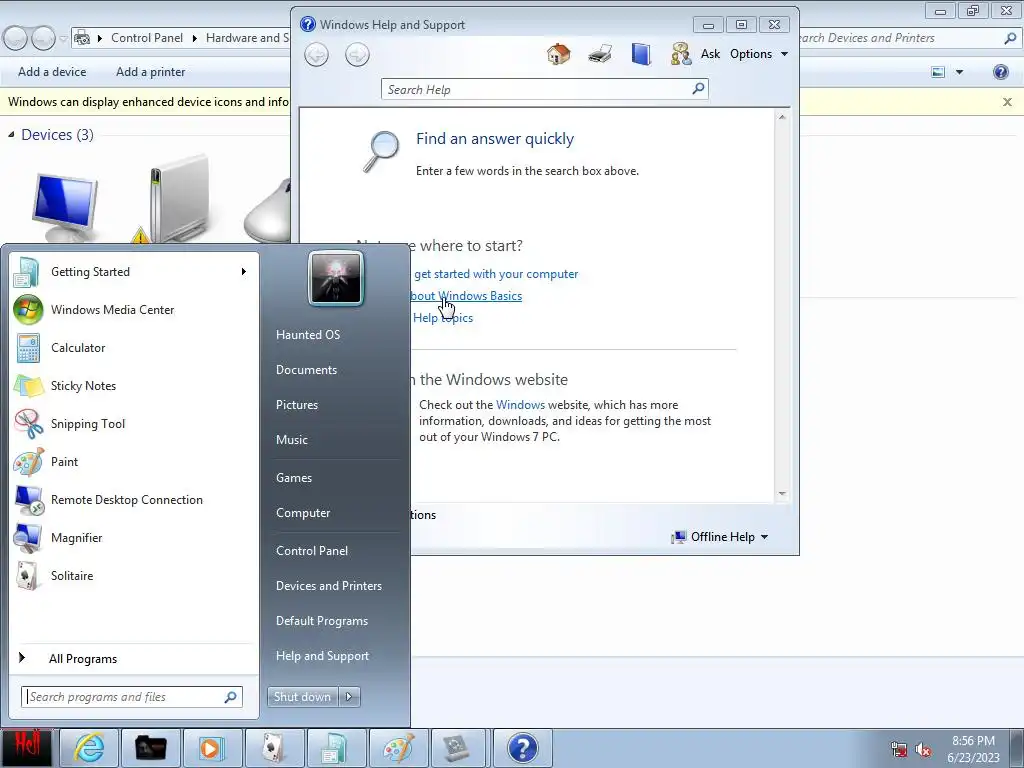This screenshot has height=768, width=1024.
Task: Open Paint from the Start menu
Action: pyautogui.click(x=134, y=461)
